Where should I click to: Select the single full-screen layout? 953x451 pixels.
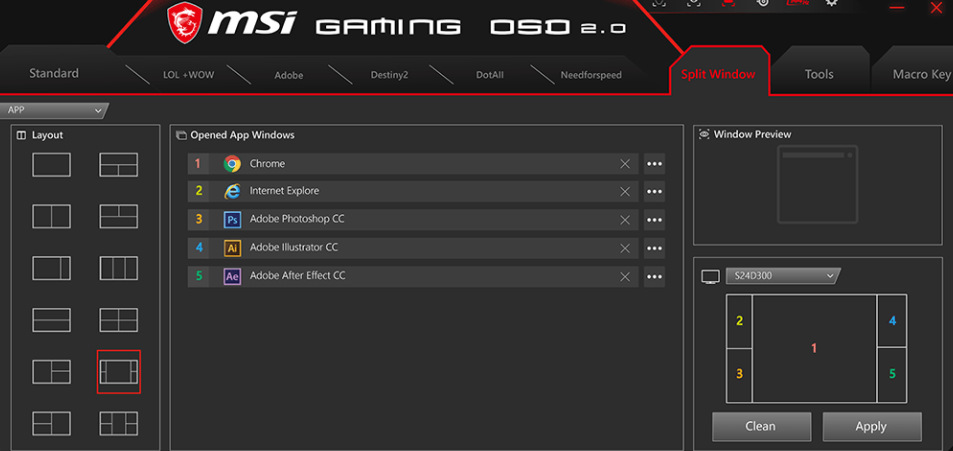[51, 165]
